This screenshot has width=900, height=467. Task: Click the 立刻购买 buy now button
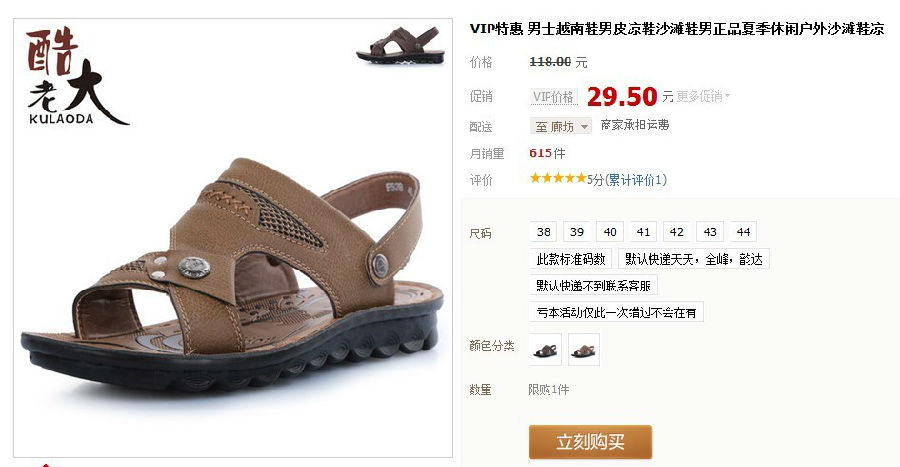coord(590,442)
